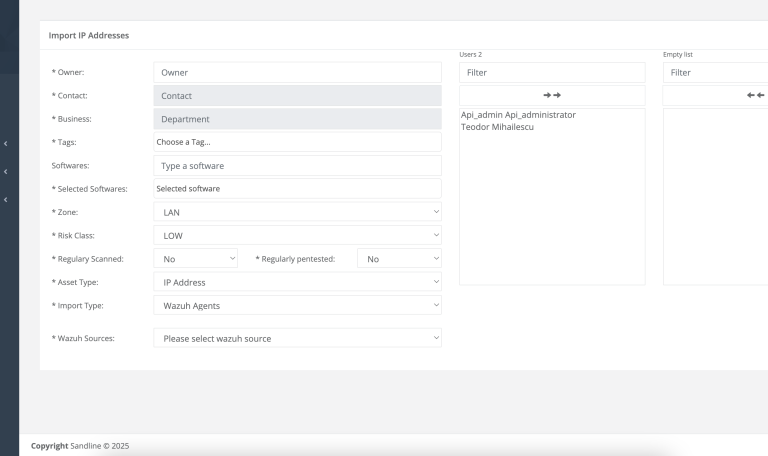Screen dimensions: 768x456
Task: Click the Choose a Tag field
Action: [297, 142]
